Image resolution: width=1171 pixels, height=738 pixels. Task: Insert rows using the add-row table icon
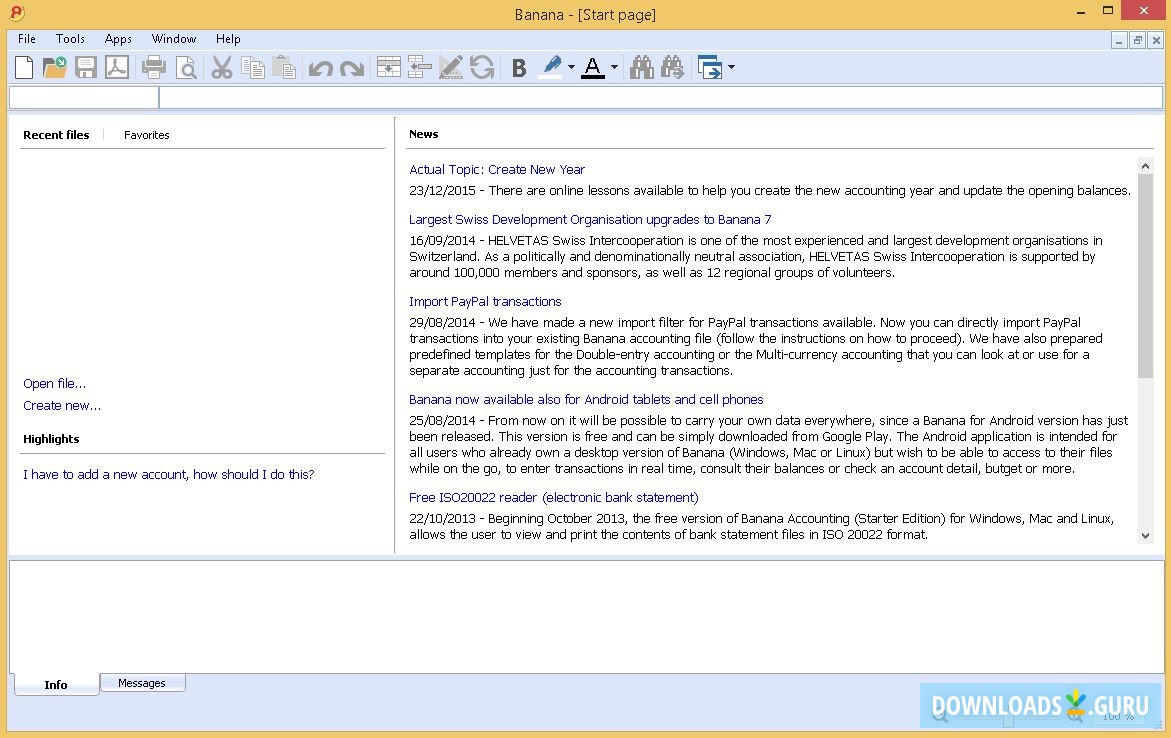[388, 67]
